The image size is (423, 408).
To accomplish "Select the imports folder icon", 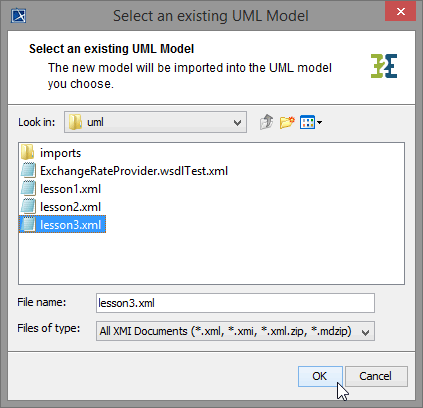I will point(27,152).
